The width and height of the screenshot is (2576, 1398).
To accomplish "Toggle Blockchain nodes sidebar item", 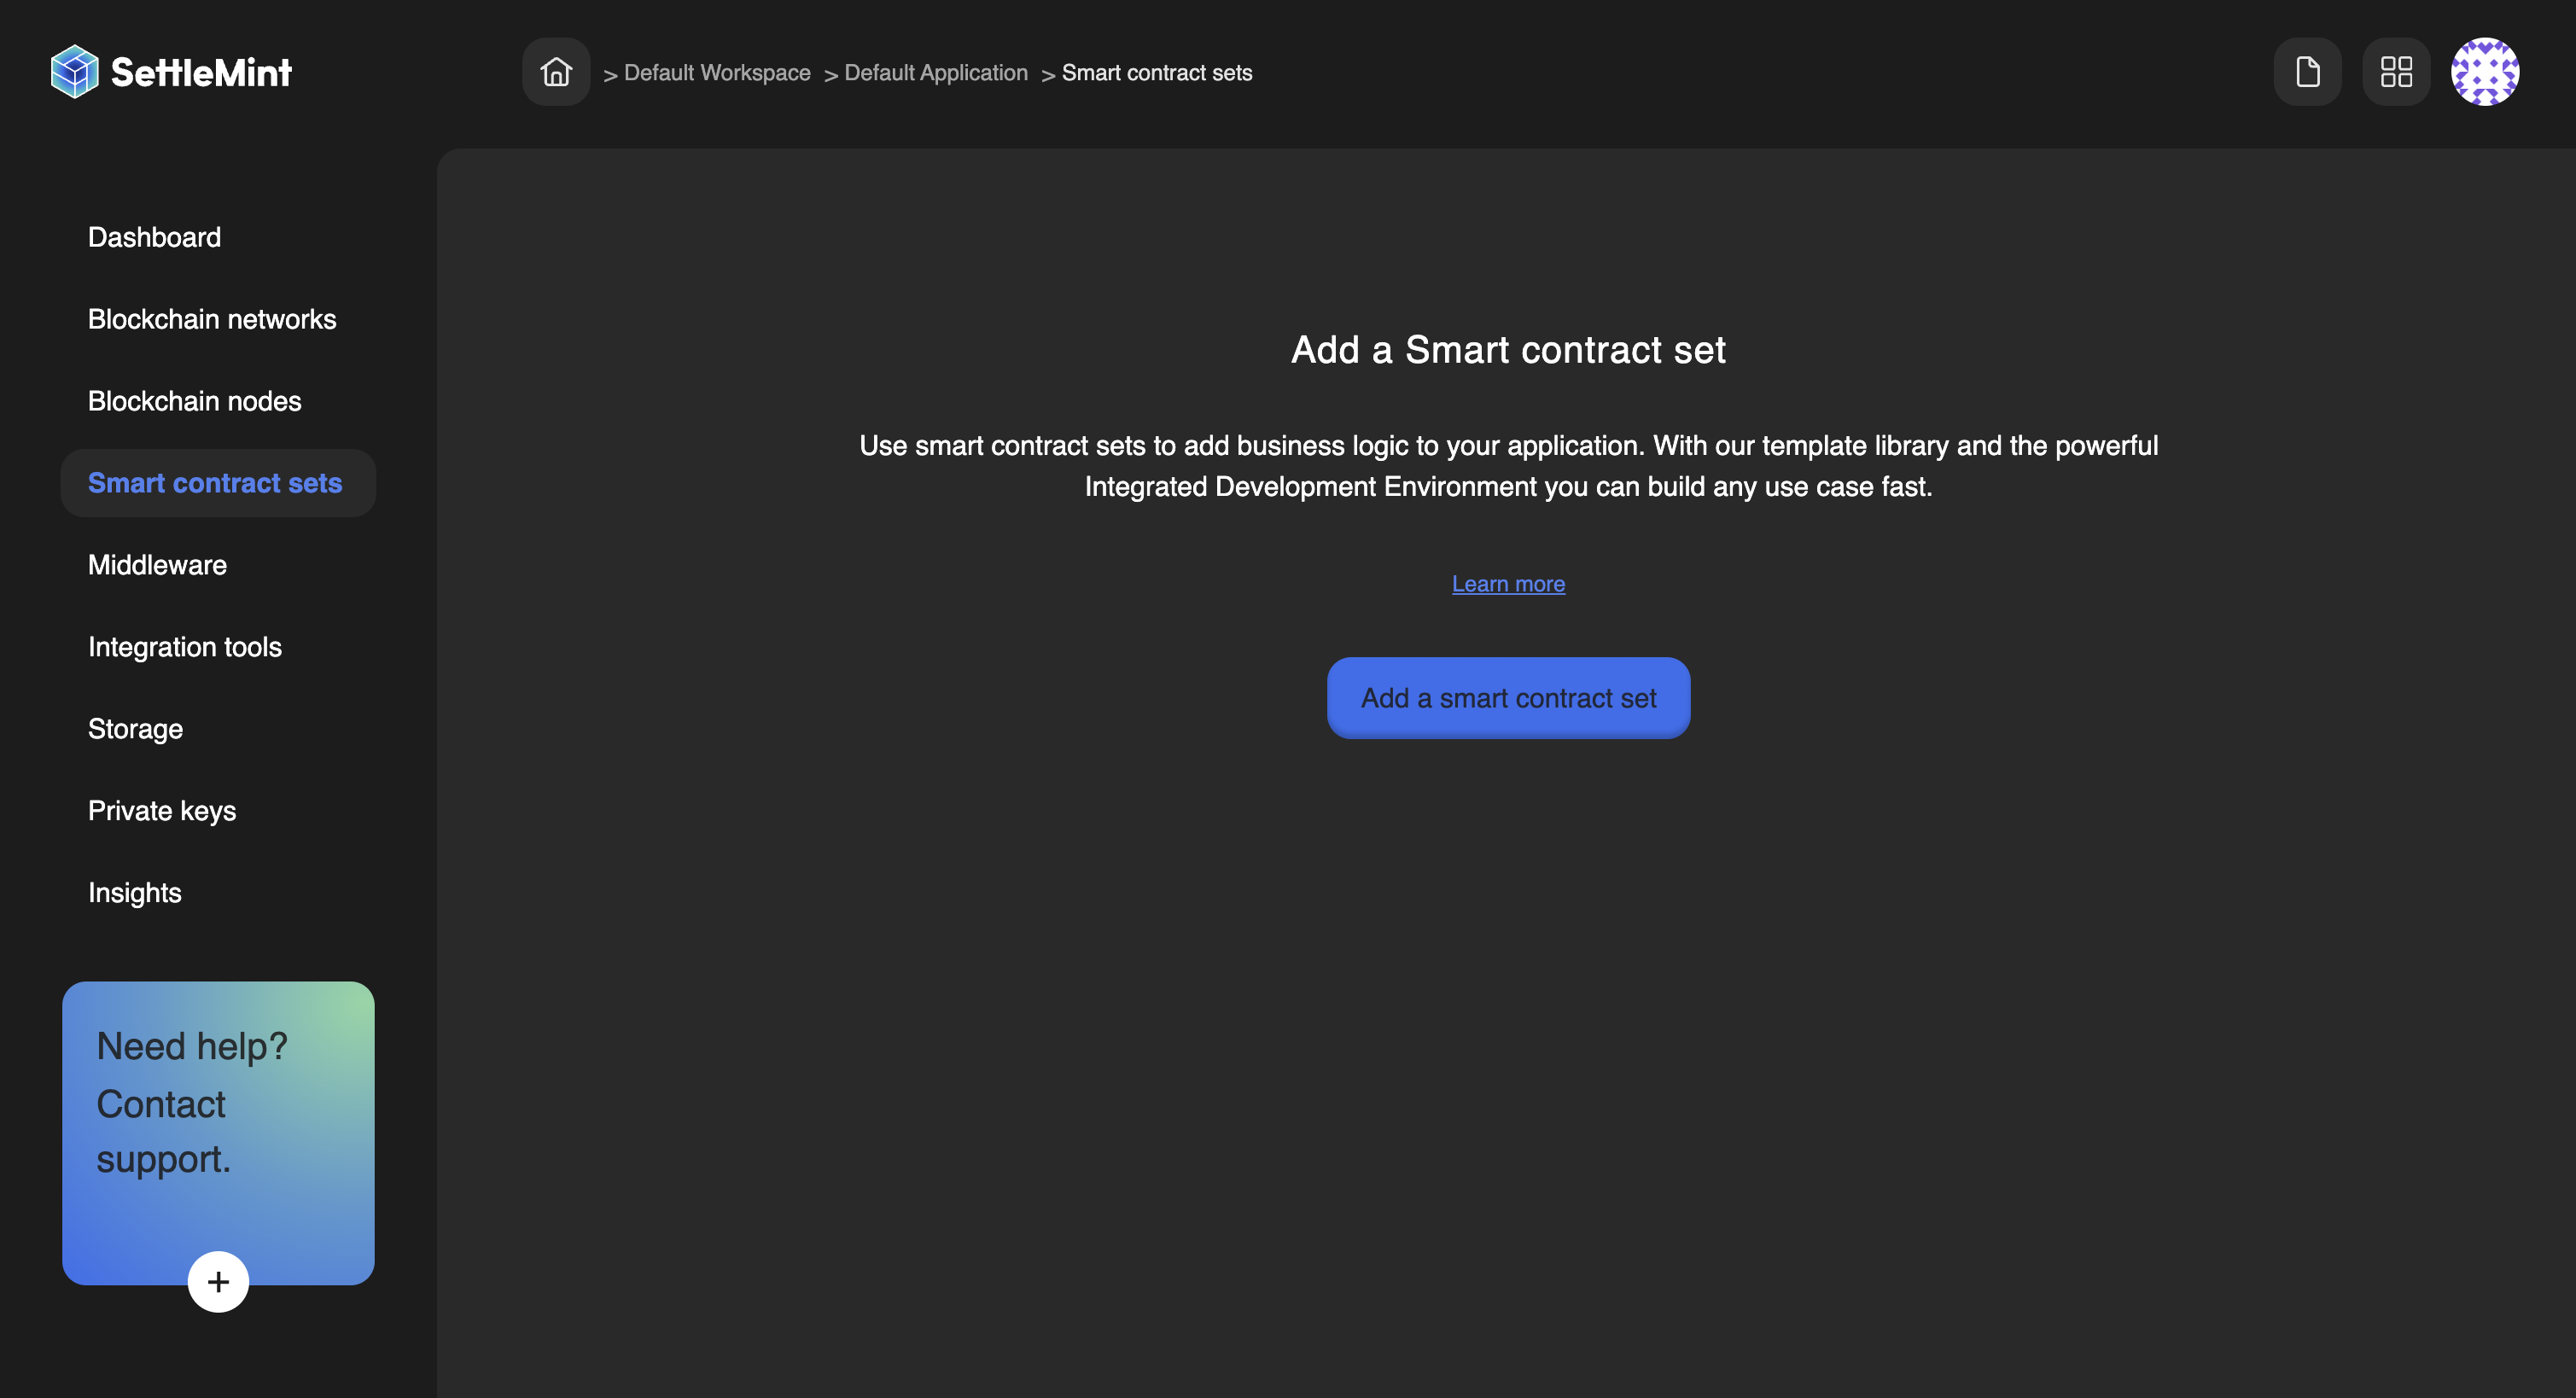I will click(x=195, y=399).
